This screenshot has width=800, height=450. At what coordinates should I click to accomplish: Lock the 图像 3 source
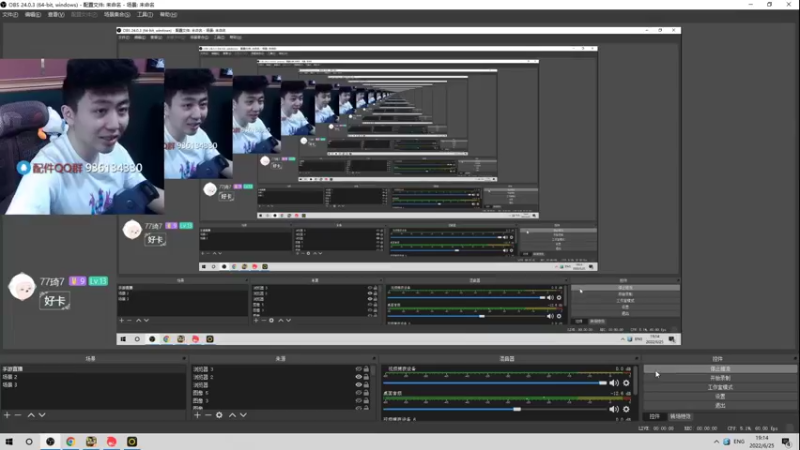coord(366,401)
